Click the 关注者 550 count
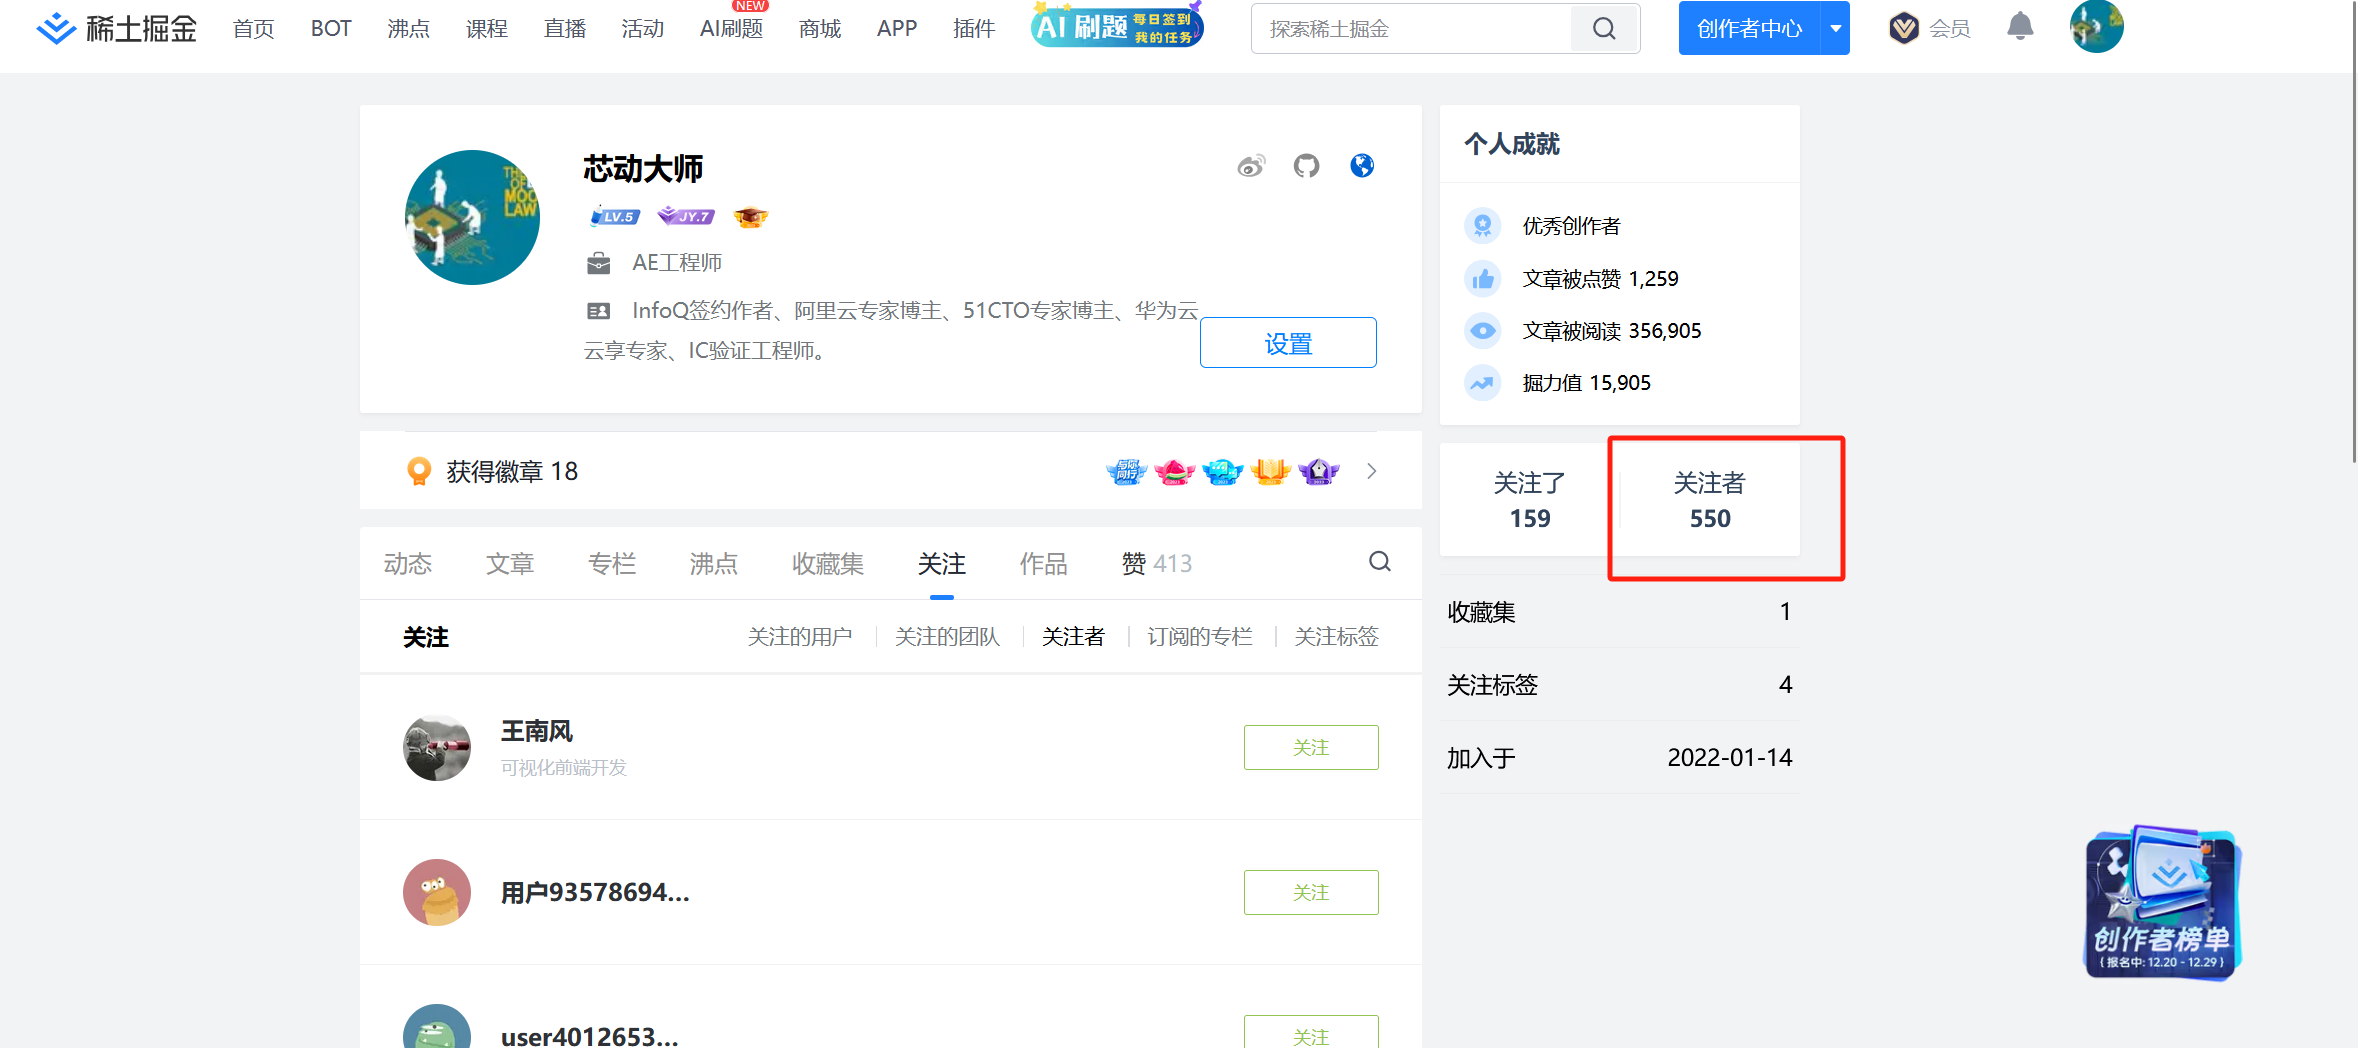The height and width of the screenshot is (1048, 2358). coord(1710,500)
